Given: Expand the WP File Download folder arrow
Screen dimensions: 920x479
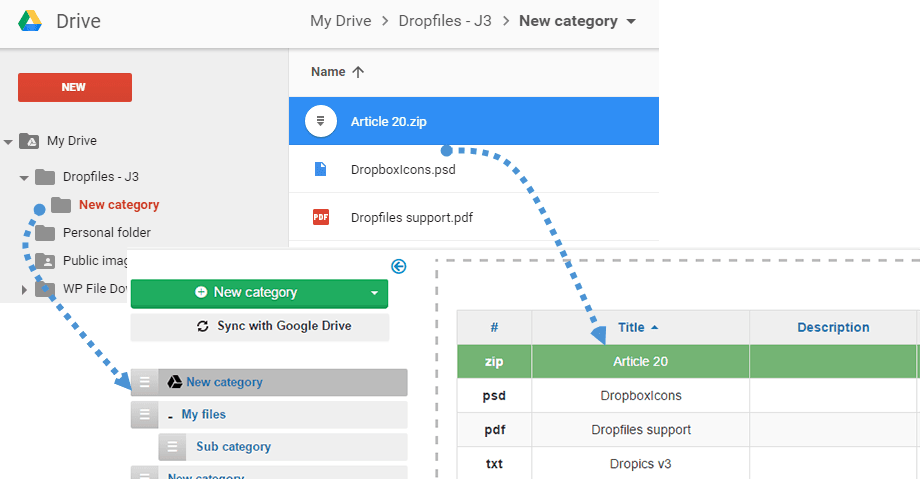Looking at the screenshot, I should click(24, 289).
